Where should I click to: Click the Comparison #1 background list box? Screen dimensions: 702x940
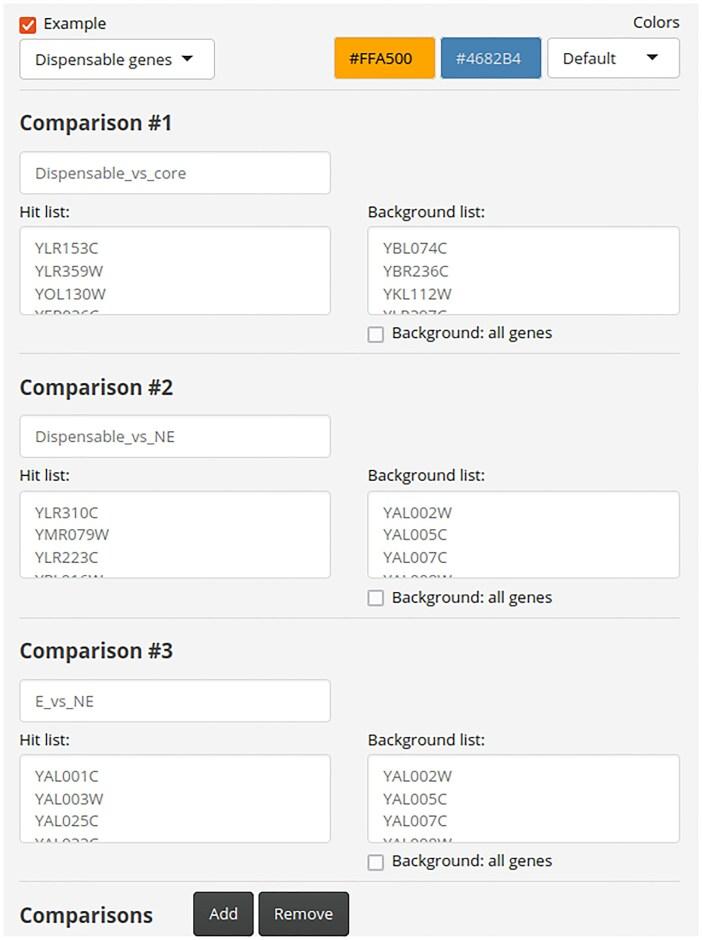point(523,271)
